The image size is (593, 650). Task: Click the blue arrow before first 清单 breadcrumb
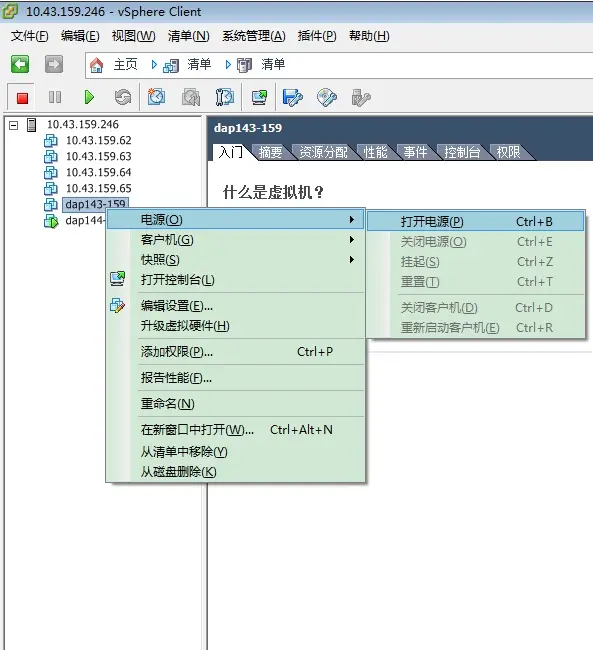pyautogui.click(x=154, y=65)
